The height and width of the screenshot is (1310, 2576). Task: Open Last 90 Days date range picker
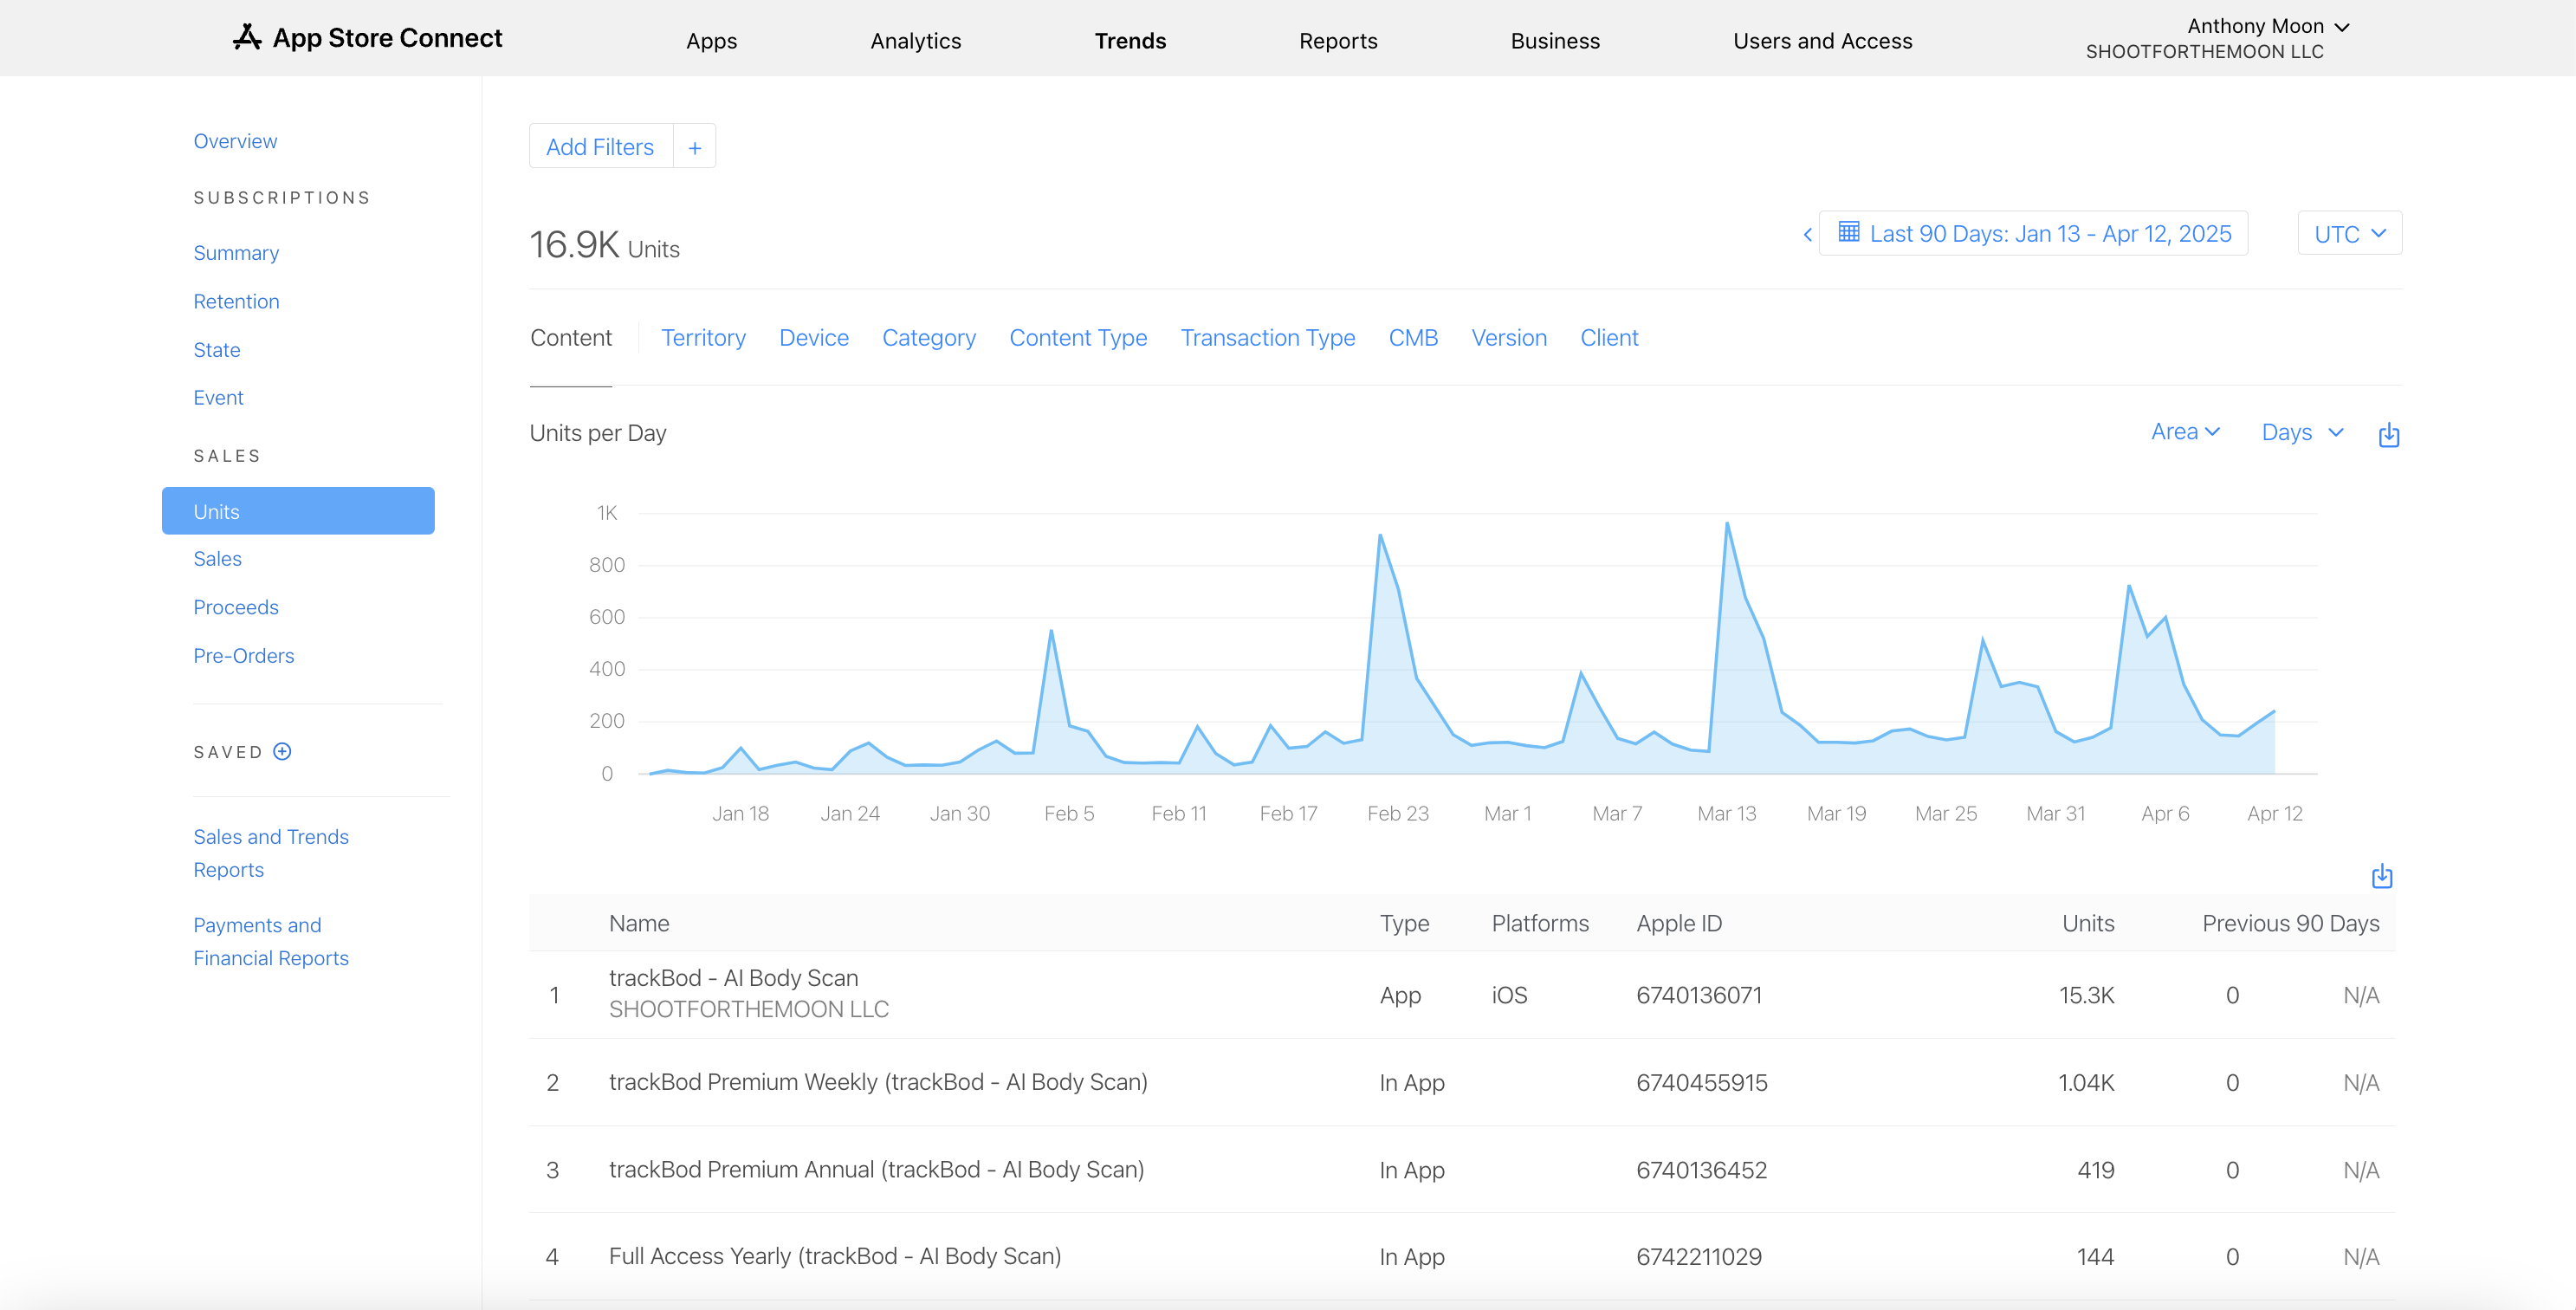pos(2034,233)
